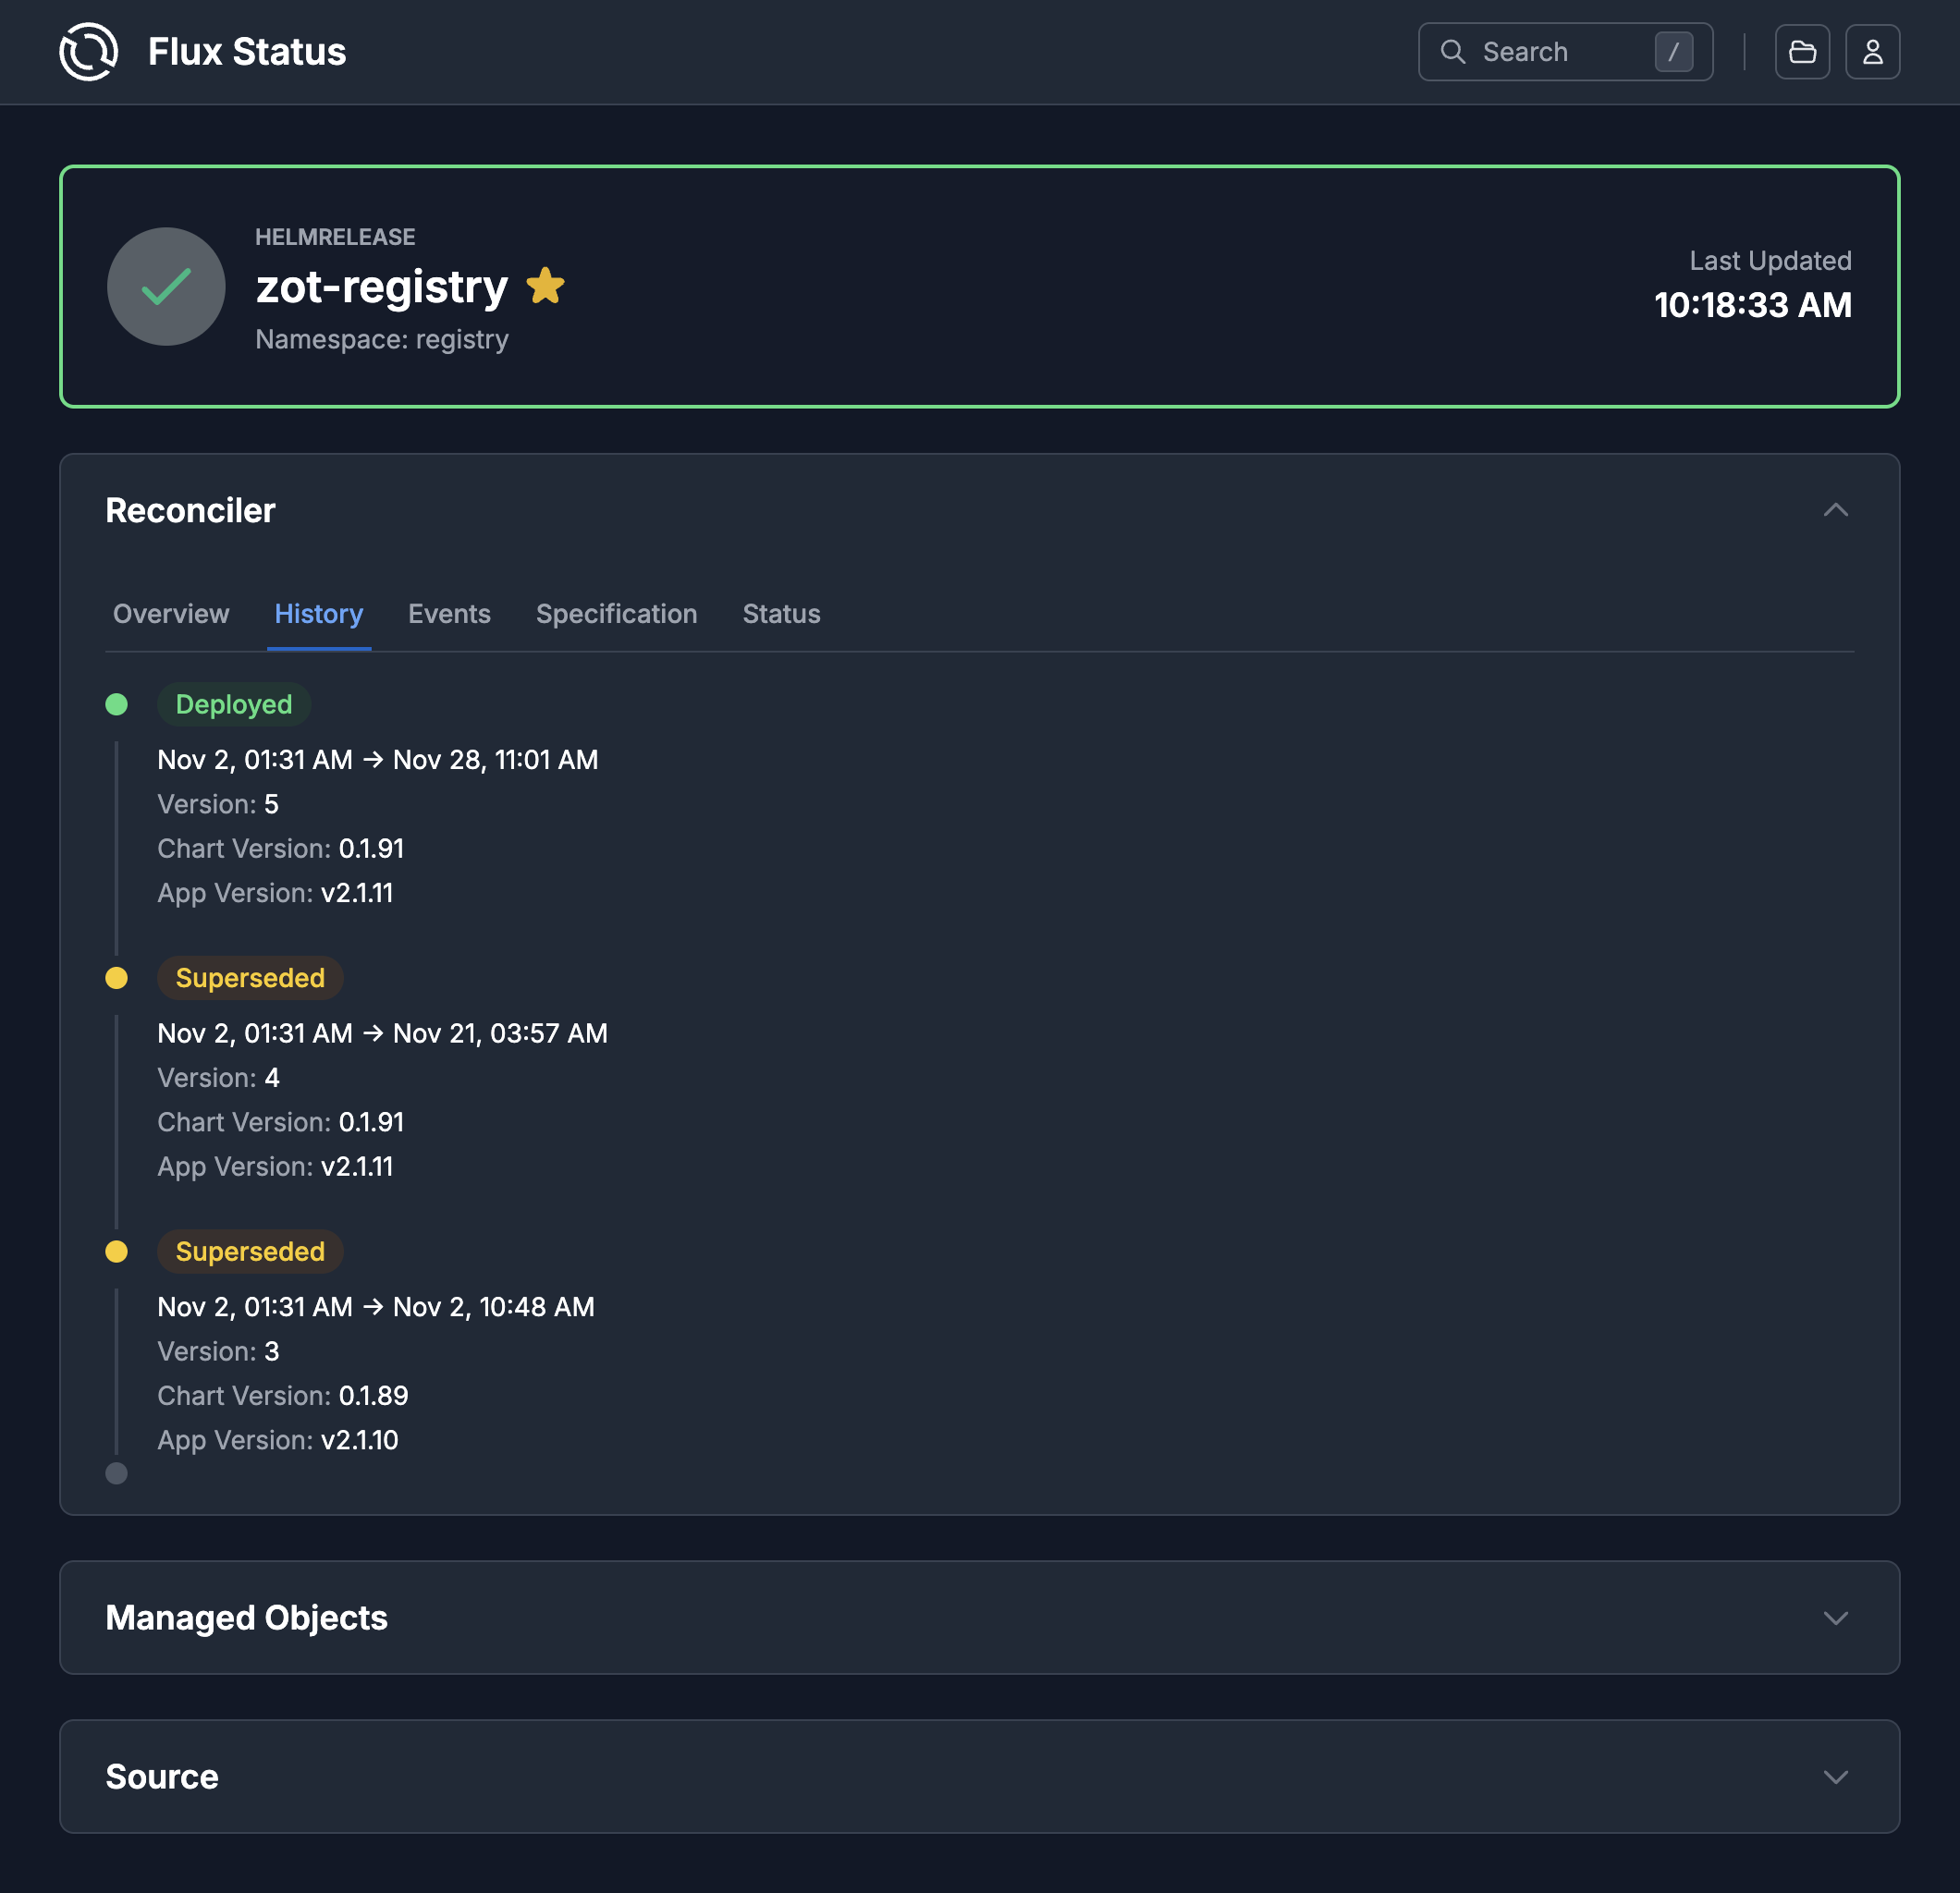The height and width of the screenshot is (1893, 1960).
Task: Collapse the Reconciler panel
Action: pos(1835,510)
